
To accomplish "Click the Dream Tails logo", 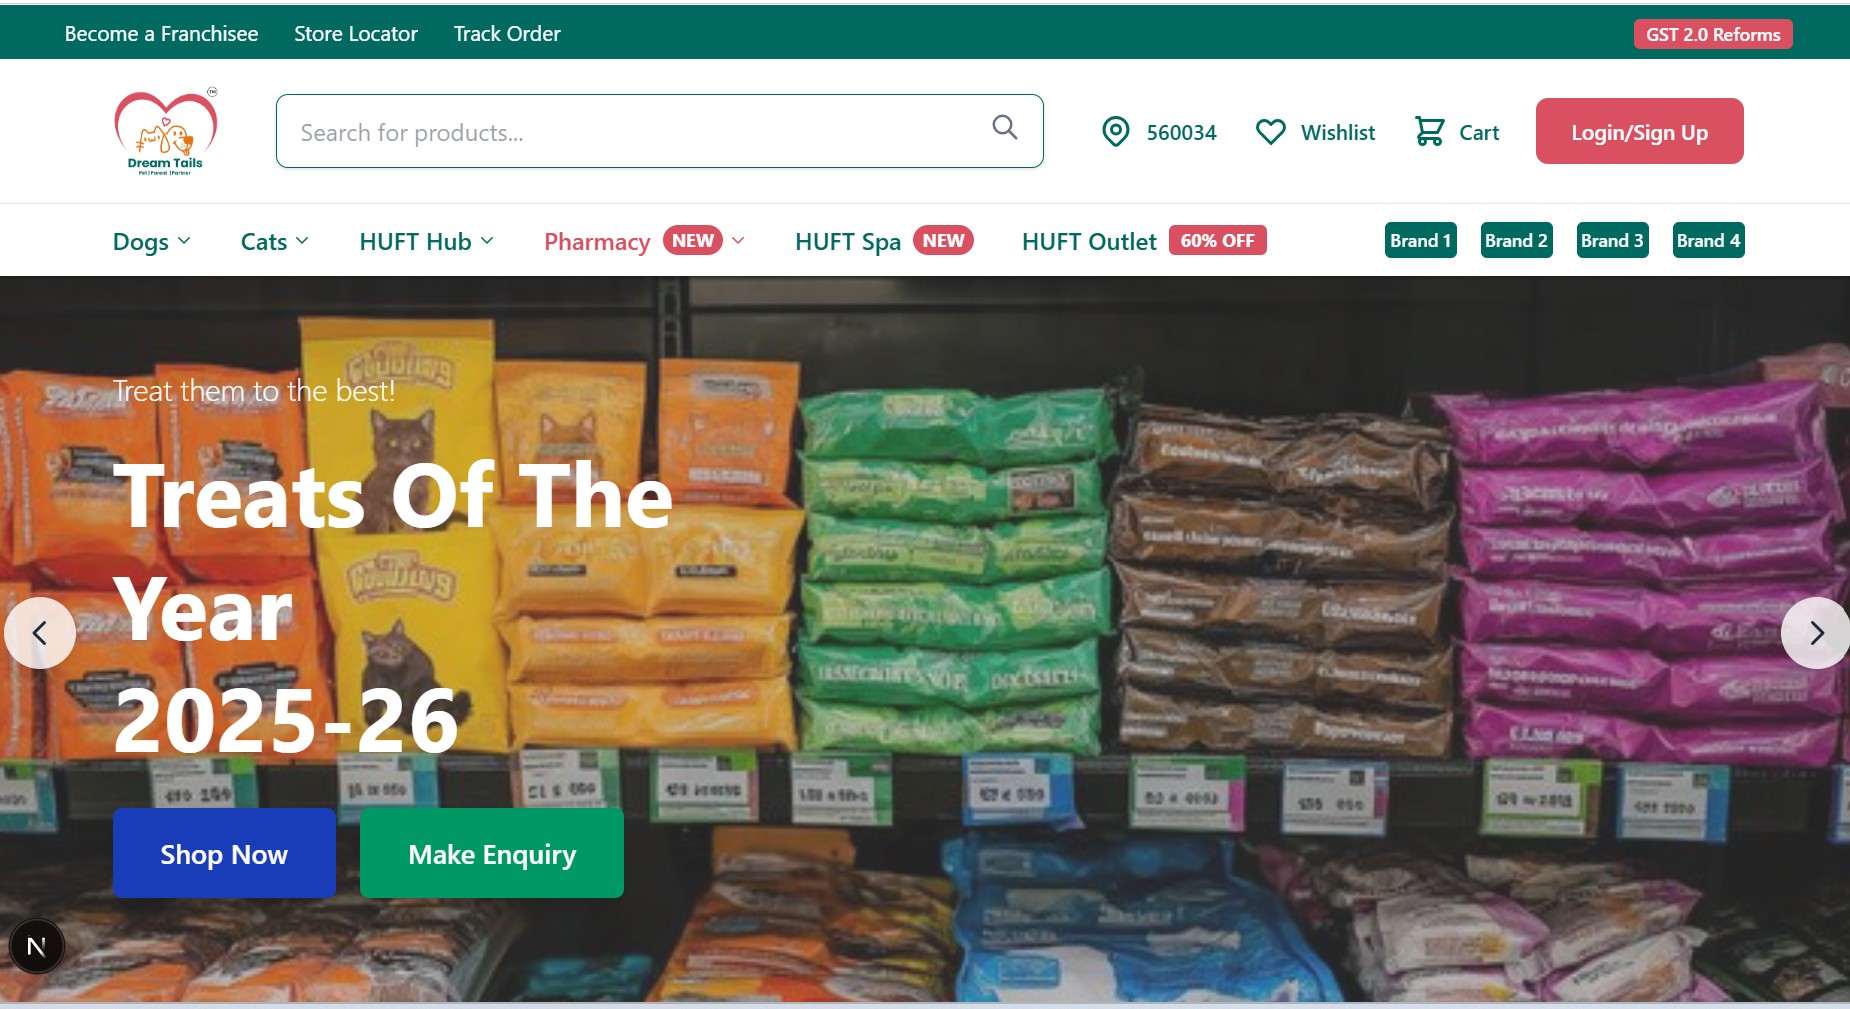I will pyautogui.click(x=166, y=132).
